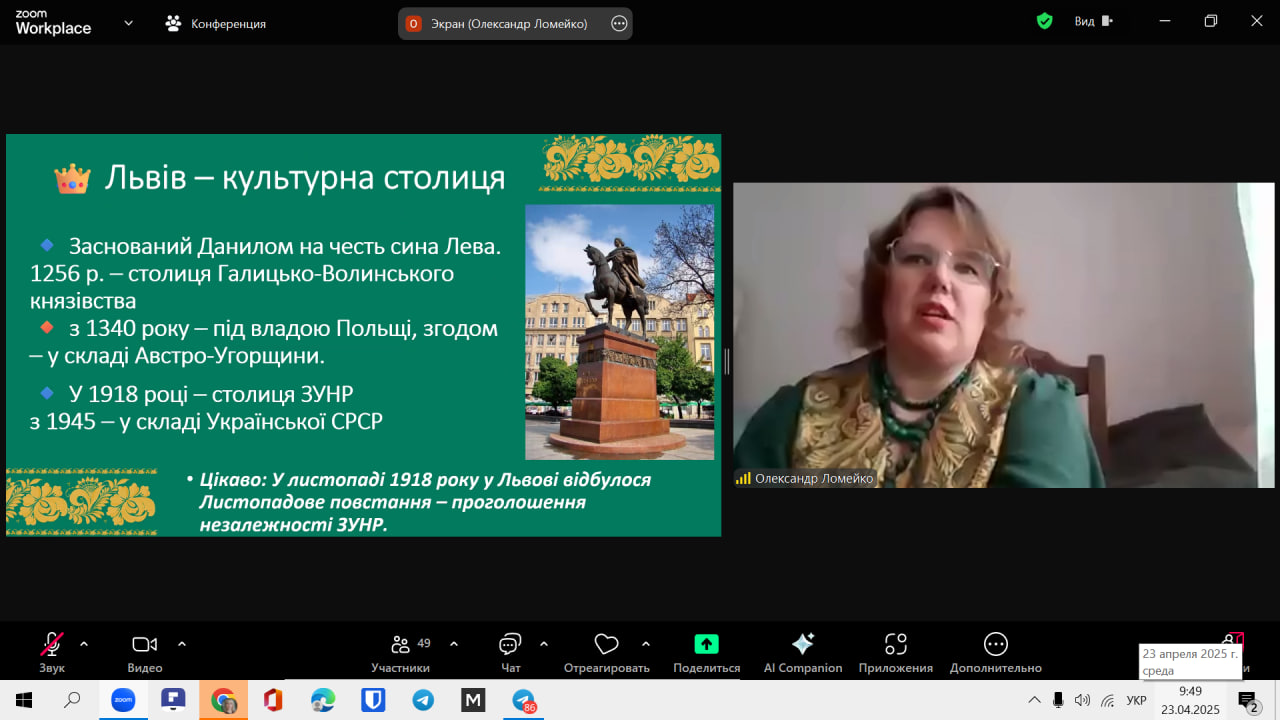Open the Windows notification center
This screenshot has height=720, width=1280.
[1248, 701]
